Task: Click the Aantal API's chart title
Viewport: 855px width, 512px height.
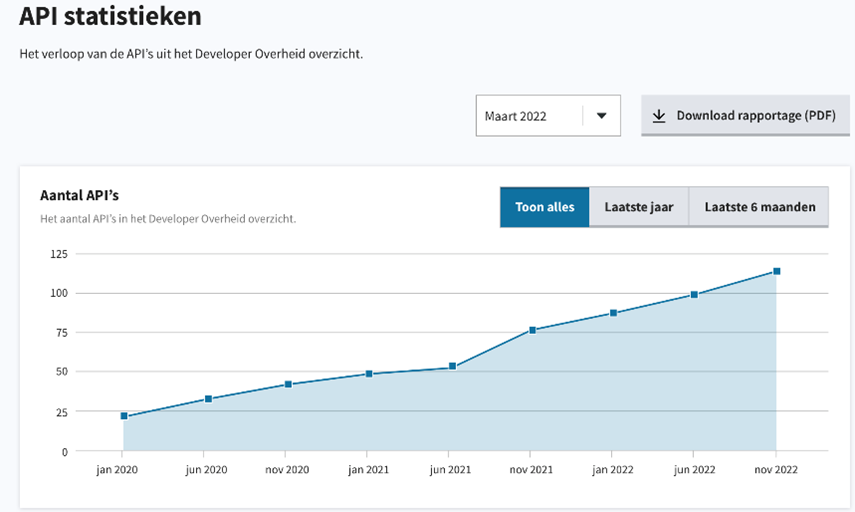Action: coord(79,195)
